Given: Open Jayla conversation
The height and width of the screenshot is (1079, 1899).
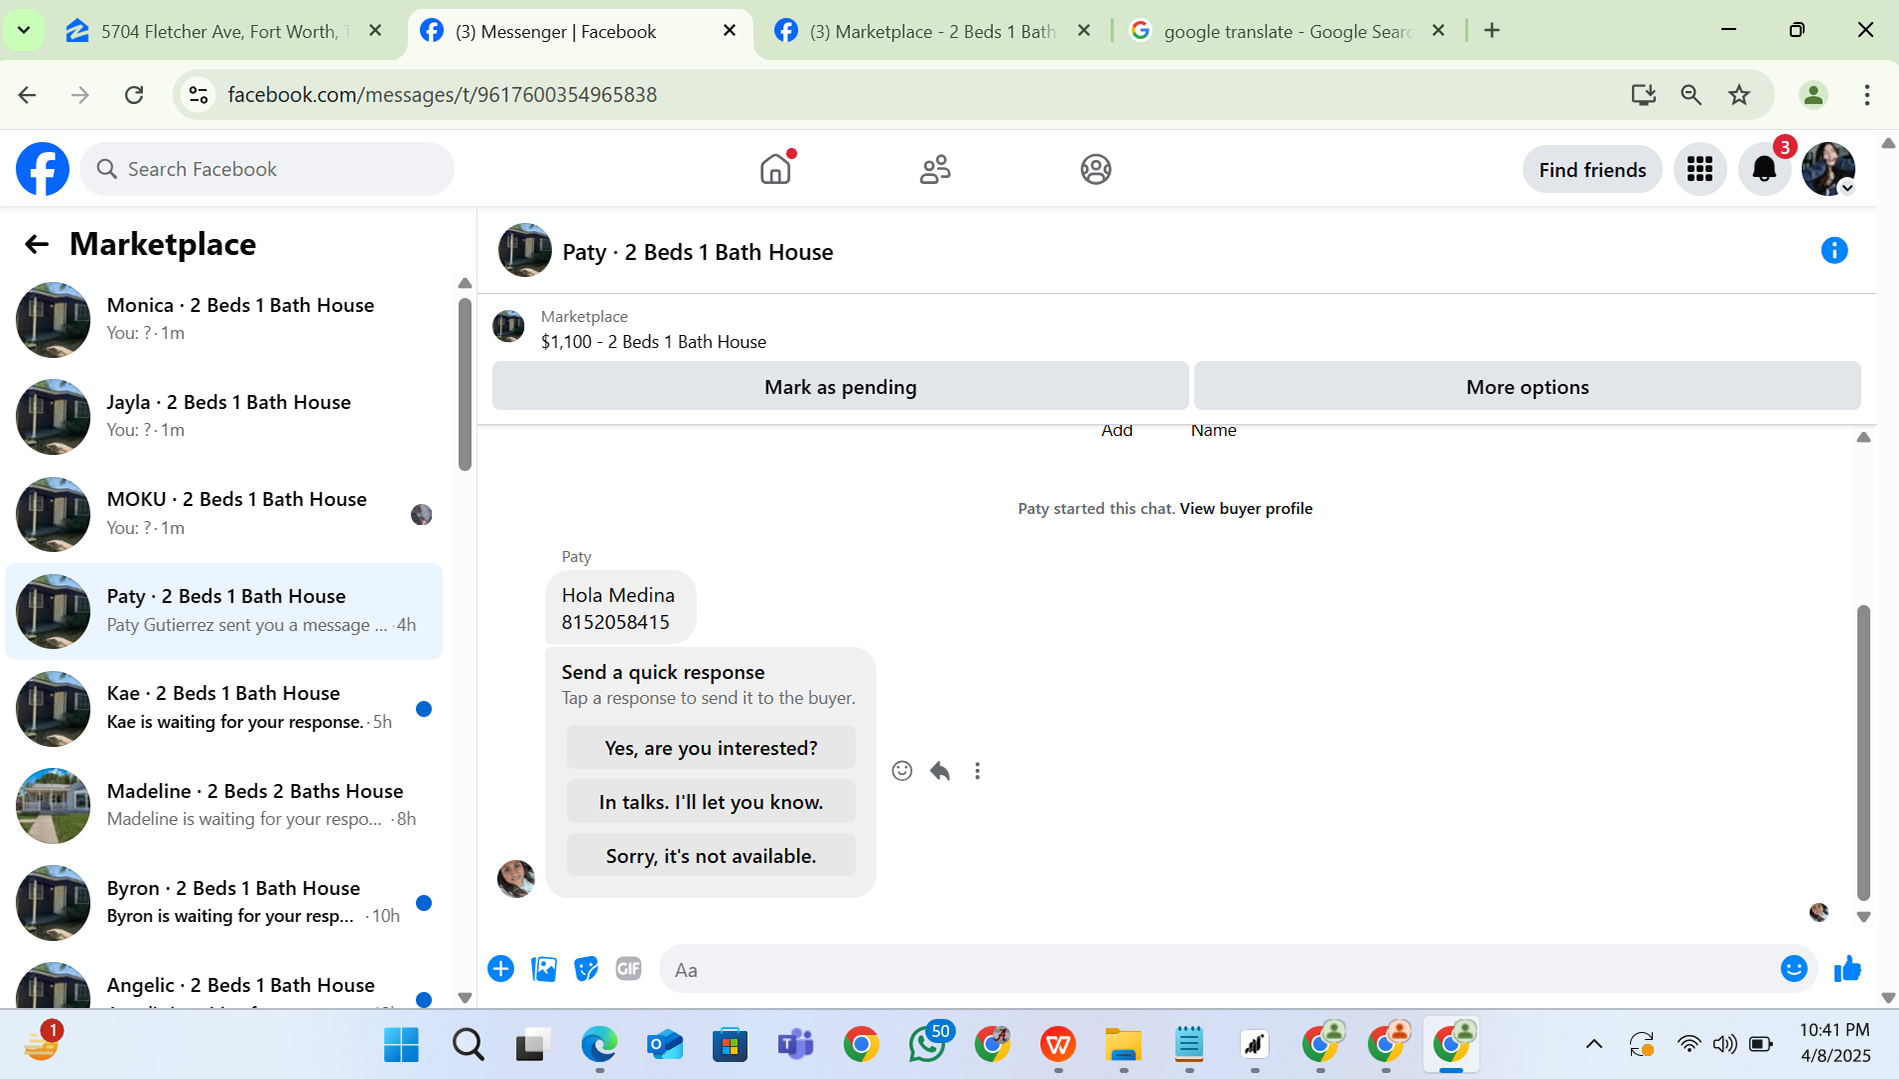Looking at the screenshot, I should 224,416.
